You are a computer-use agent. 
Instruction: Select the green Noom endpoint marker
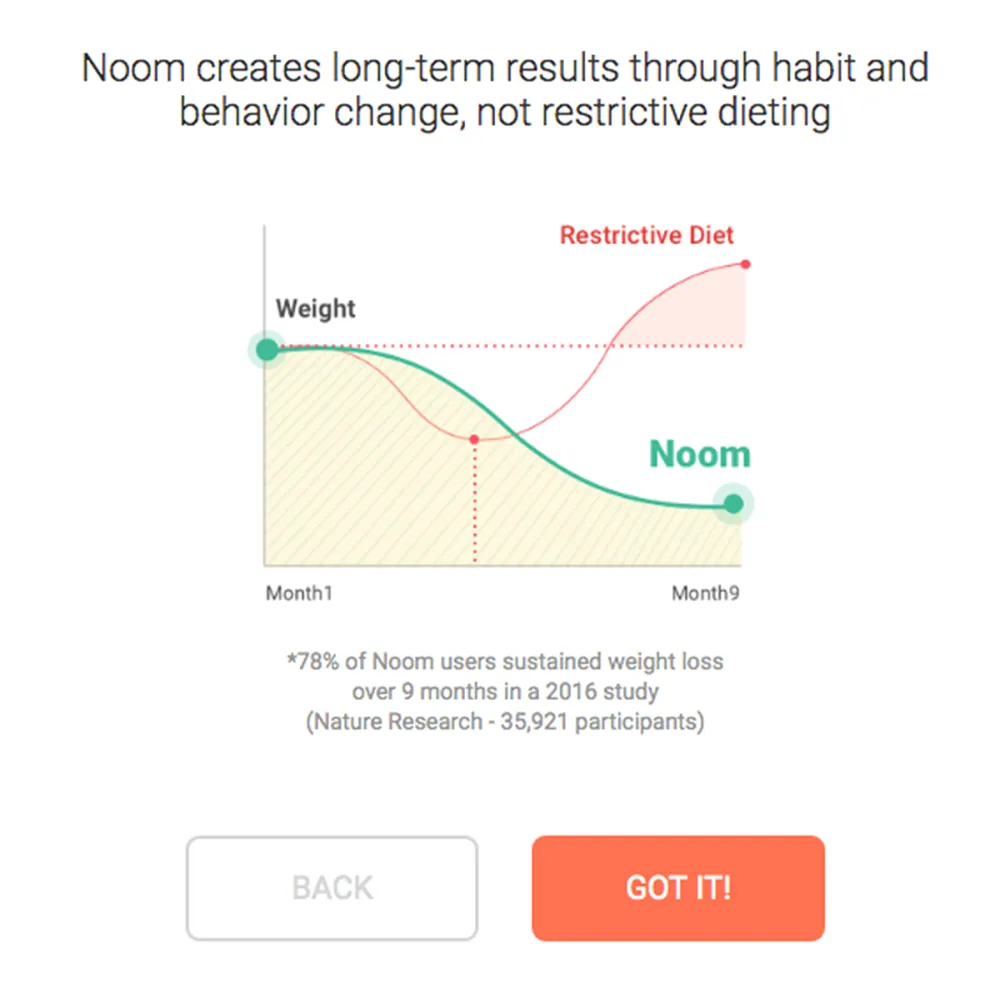coord(734,504)
